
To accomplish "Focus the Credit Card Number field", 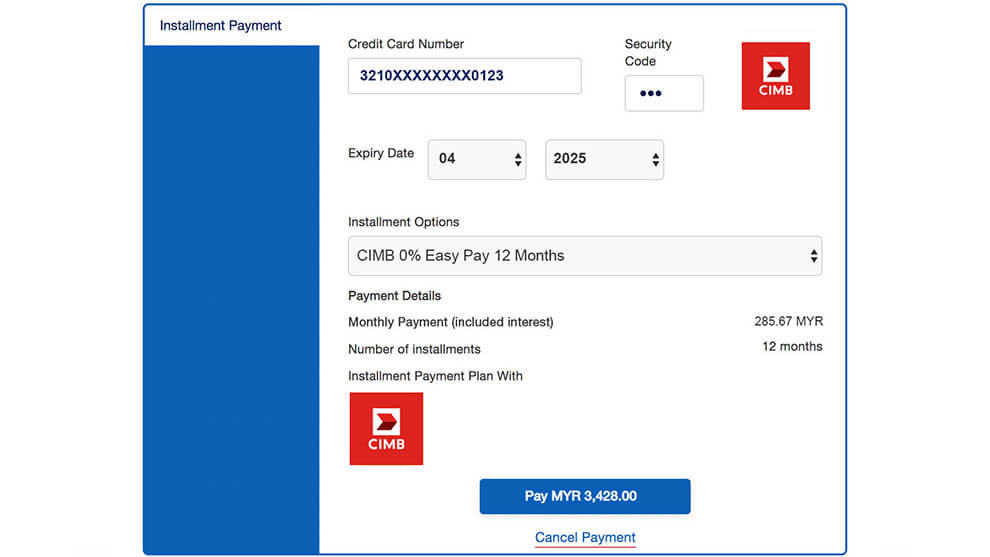I will 465,76.
